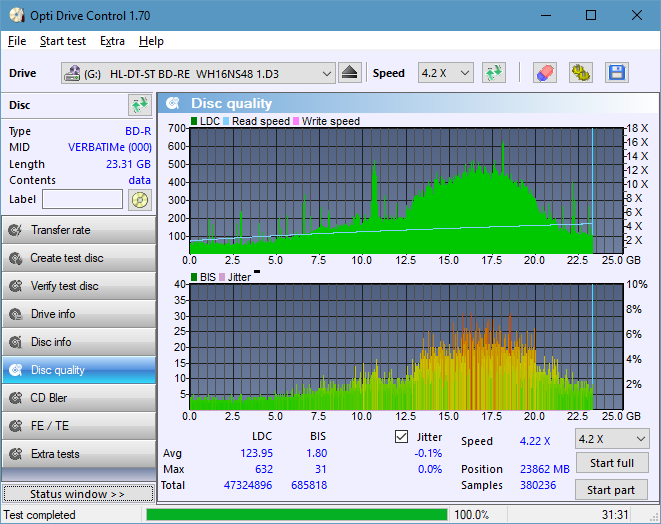Click the Disc info sidebar icon

point(16,342)
